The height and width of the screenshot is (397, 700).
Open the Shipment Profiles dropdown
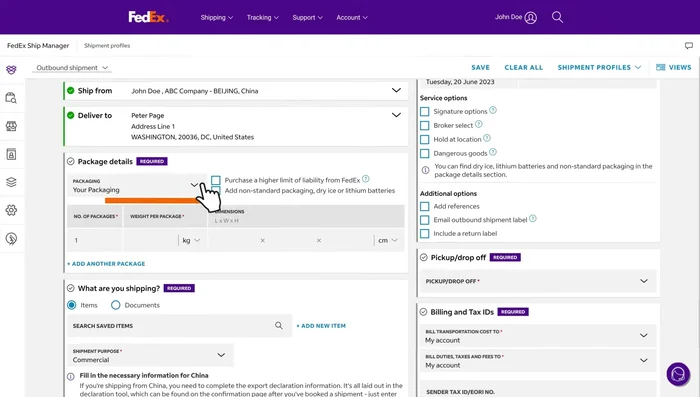tap(599, 67)
